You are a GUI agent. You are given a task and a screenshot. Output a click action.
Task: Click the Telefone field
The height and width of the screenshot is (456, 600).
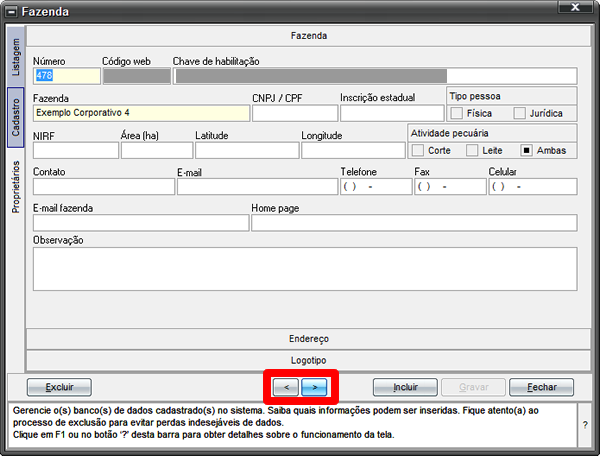(x=376, y=187)
